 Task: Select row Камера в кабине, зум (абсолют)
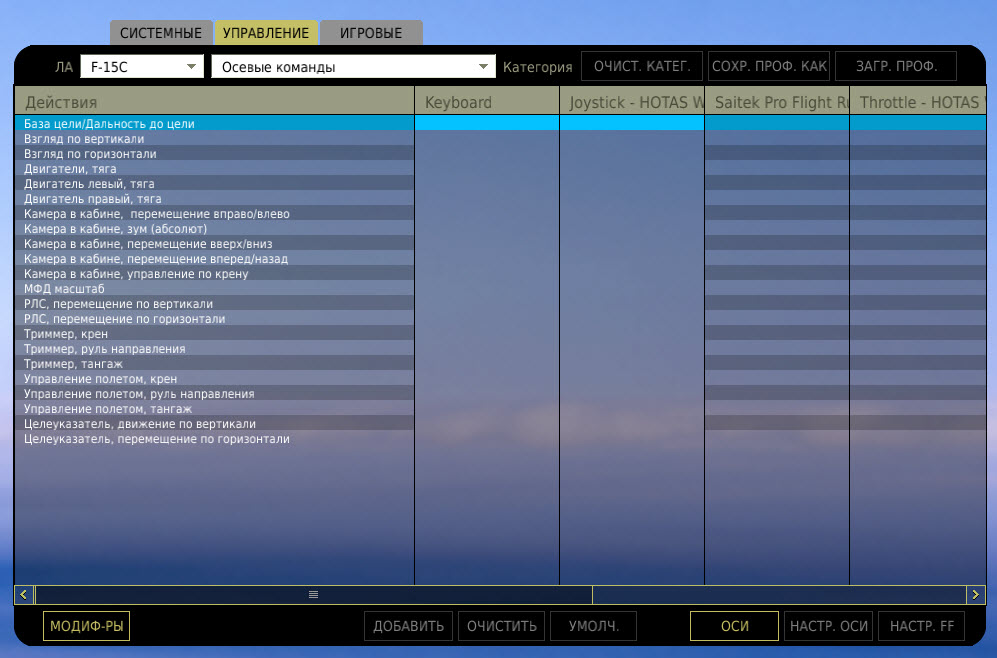coord(214,228)
